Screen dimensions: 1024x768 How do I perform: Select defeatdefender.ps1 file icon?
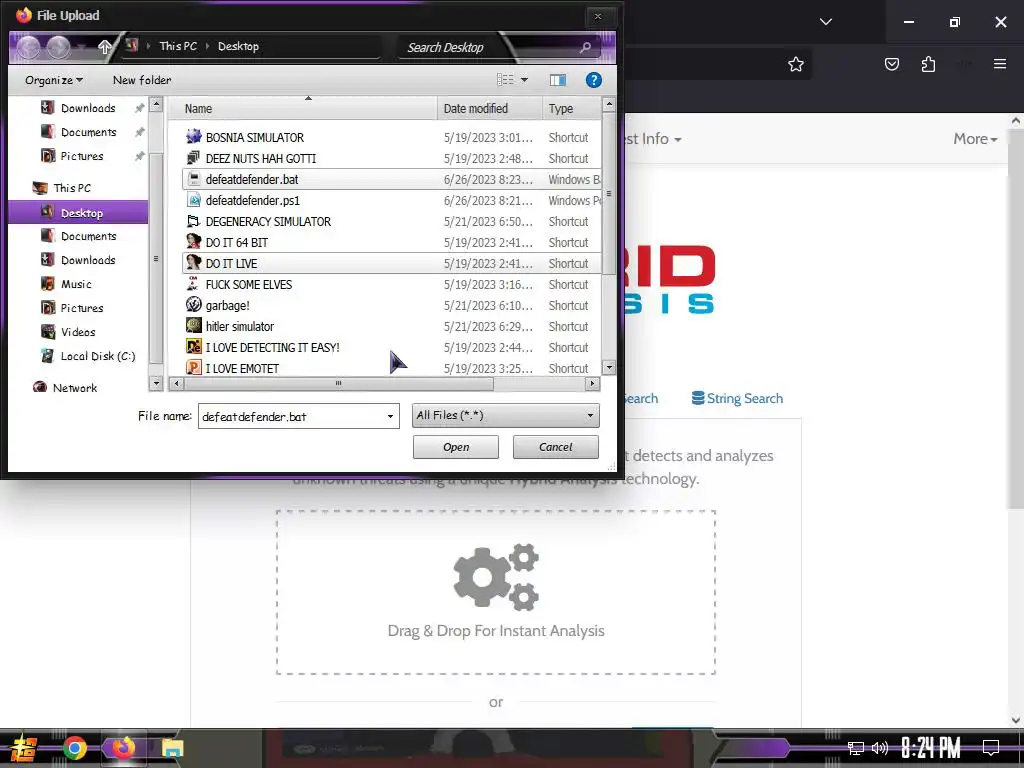tap(194, 200)
